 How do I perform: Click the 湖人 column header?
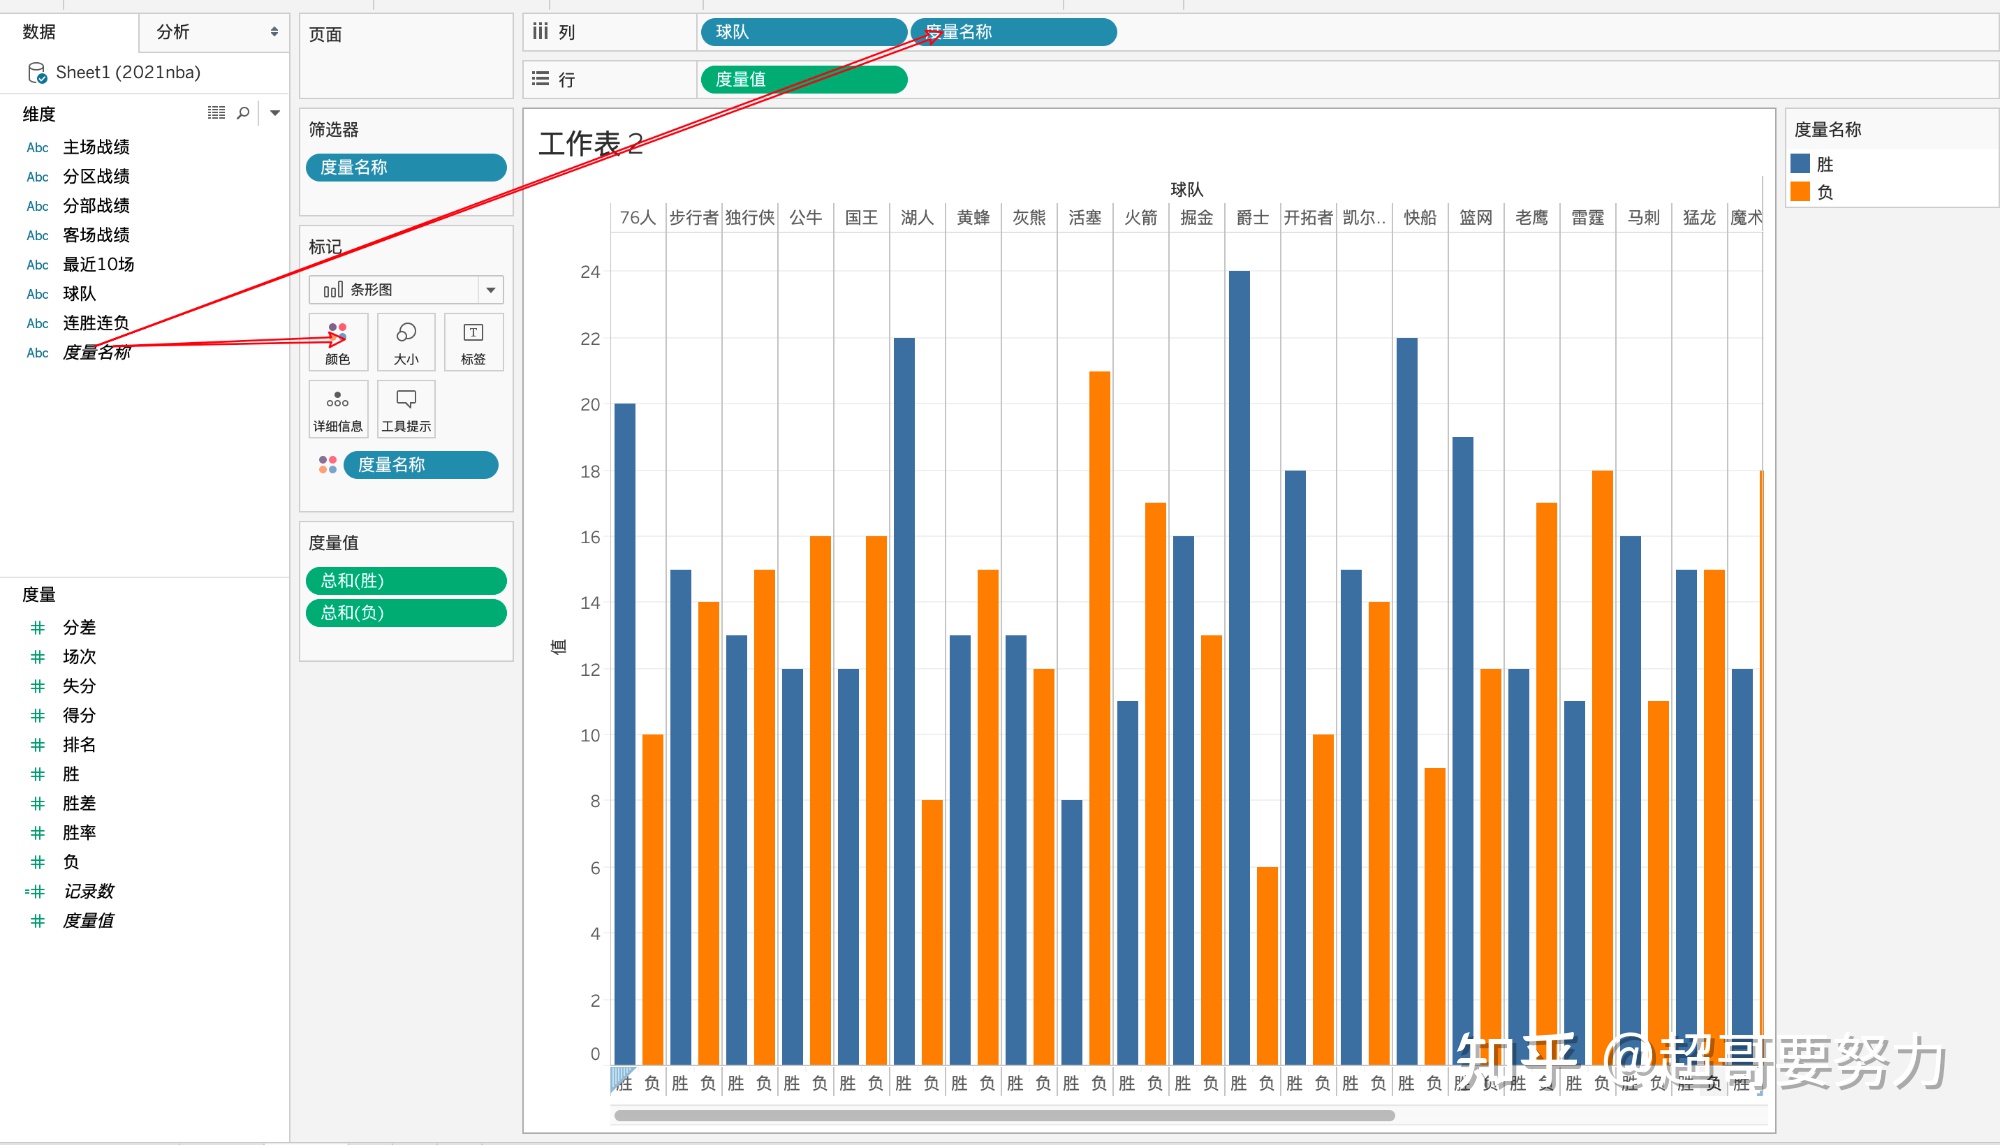(x=917, y=217)
